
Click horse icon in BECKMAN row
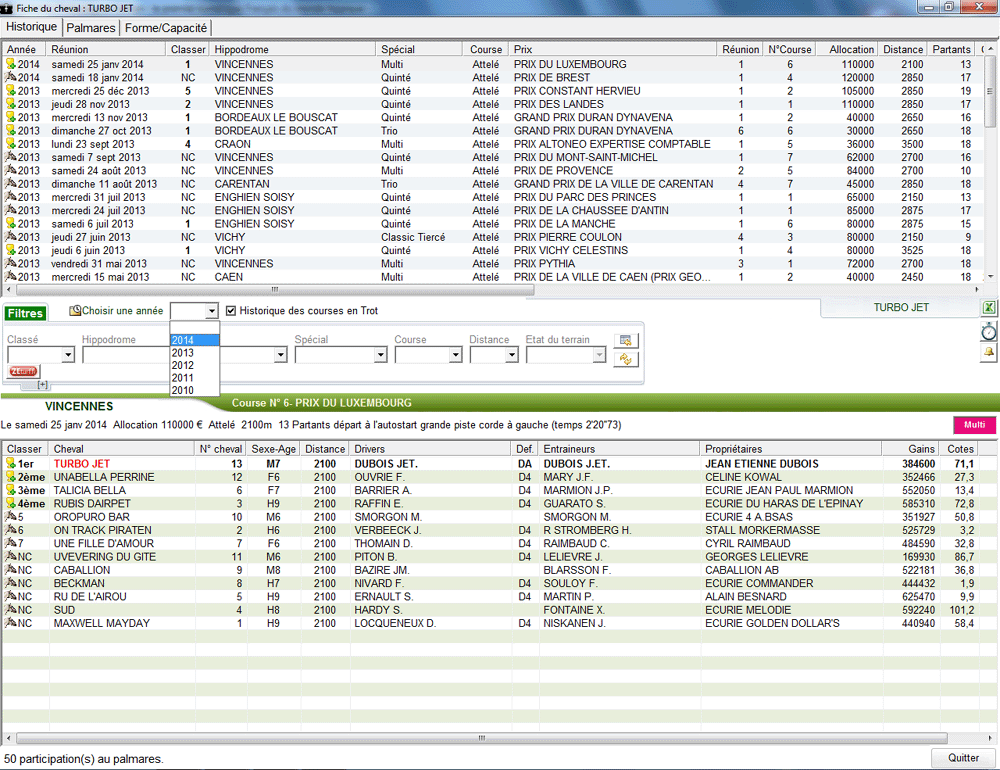10,583
